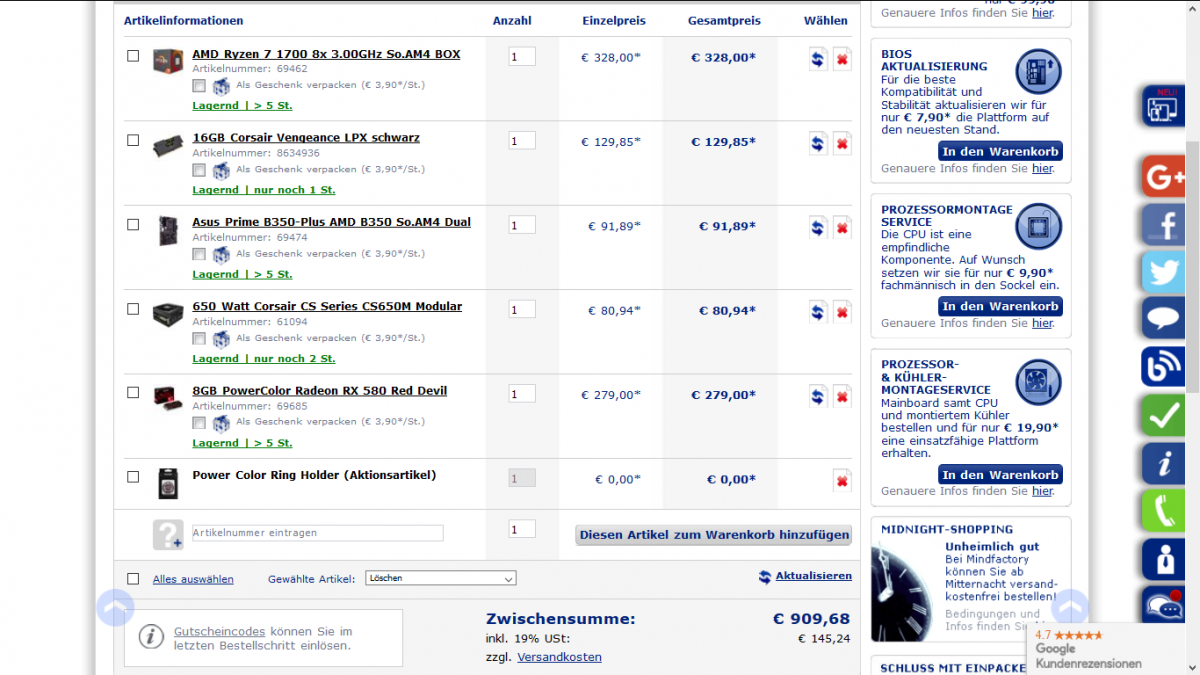Enable 'Alles auswählen' checkbox
The width and height of the screenshot is (1200, 675).
pos(133,578)
